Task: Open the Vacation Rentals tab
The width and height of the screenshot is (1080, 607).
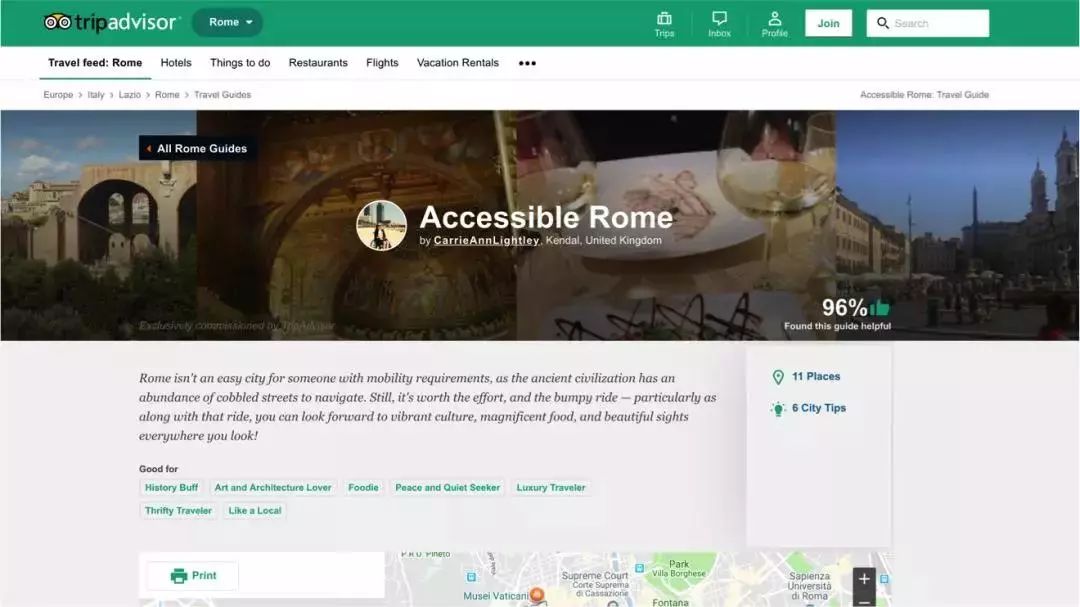Action: pos(457,63)
